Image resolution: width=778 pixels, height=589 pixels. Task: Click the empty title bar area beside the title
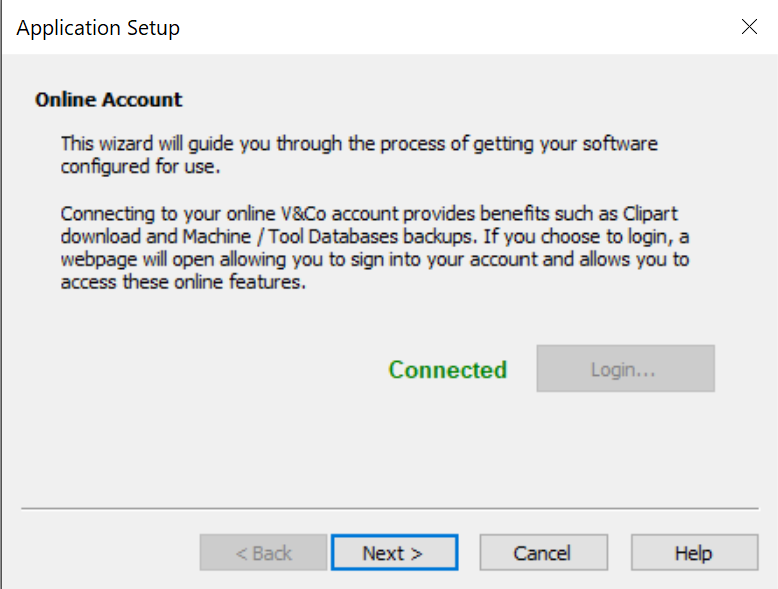[456, 27]
